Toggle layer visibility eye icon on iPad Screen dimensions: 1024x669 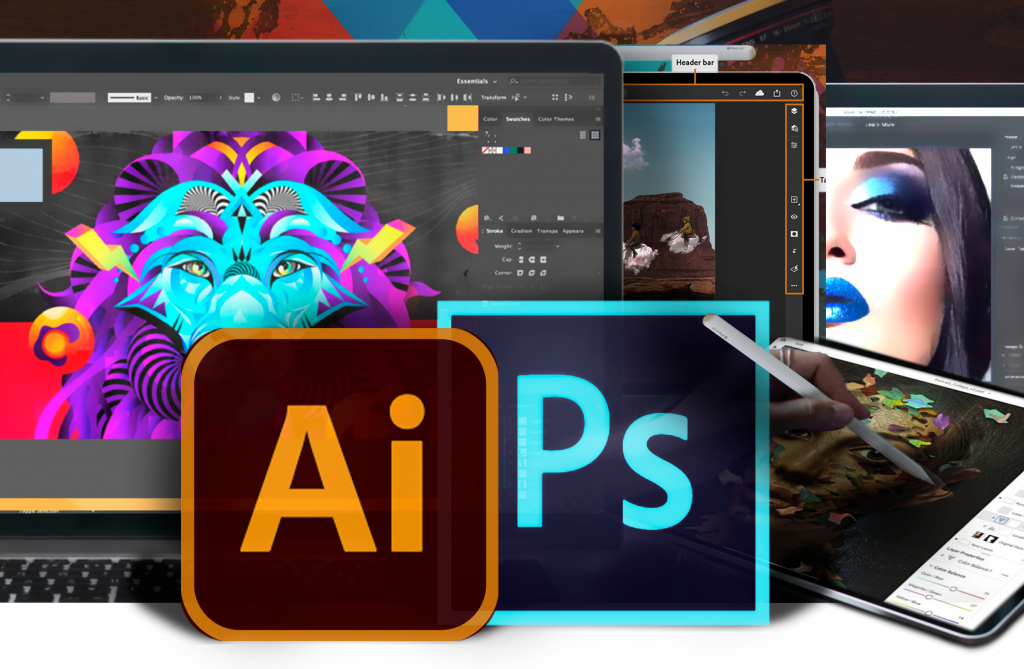pos(794,216)
